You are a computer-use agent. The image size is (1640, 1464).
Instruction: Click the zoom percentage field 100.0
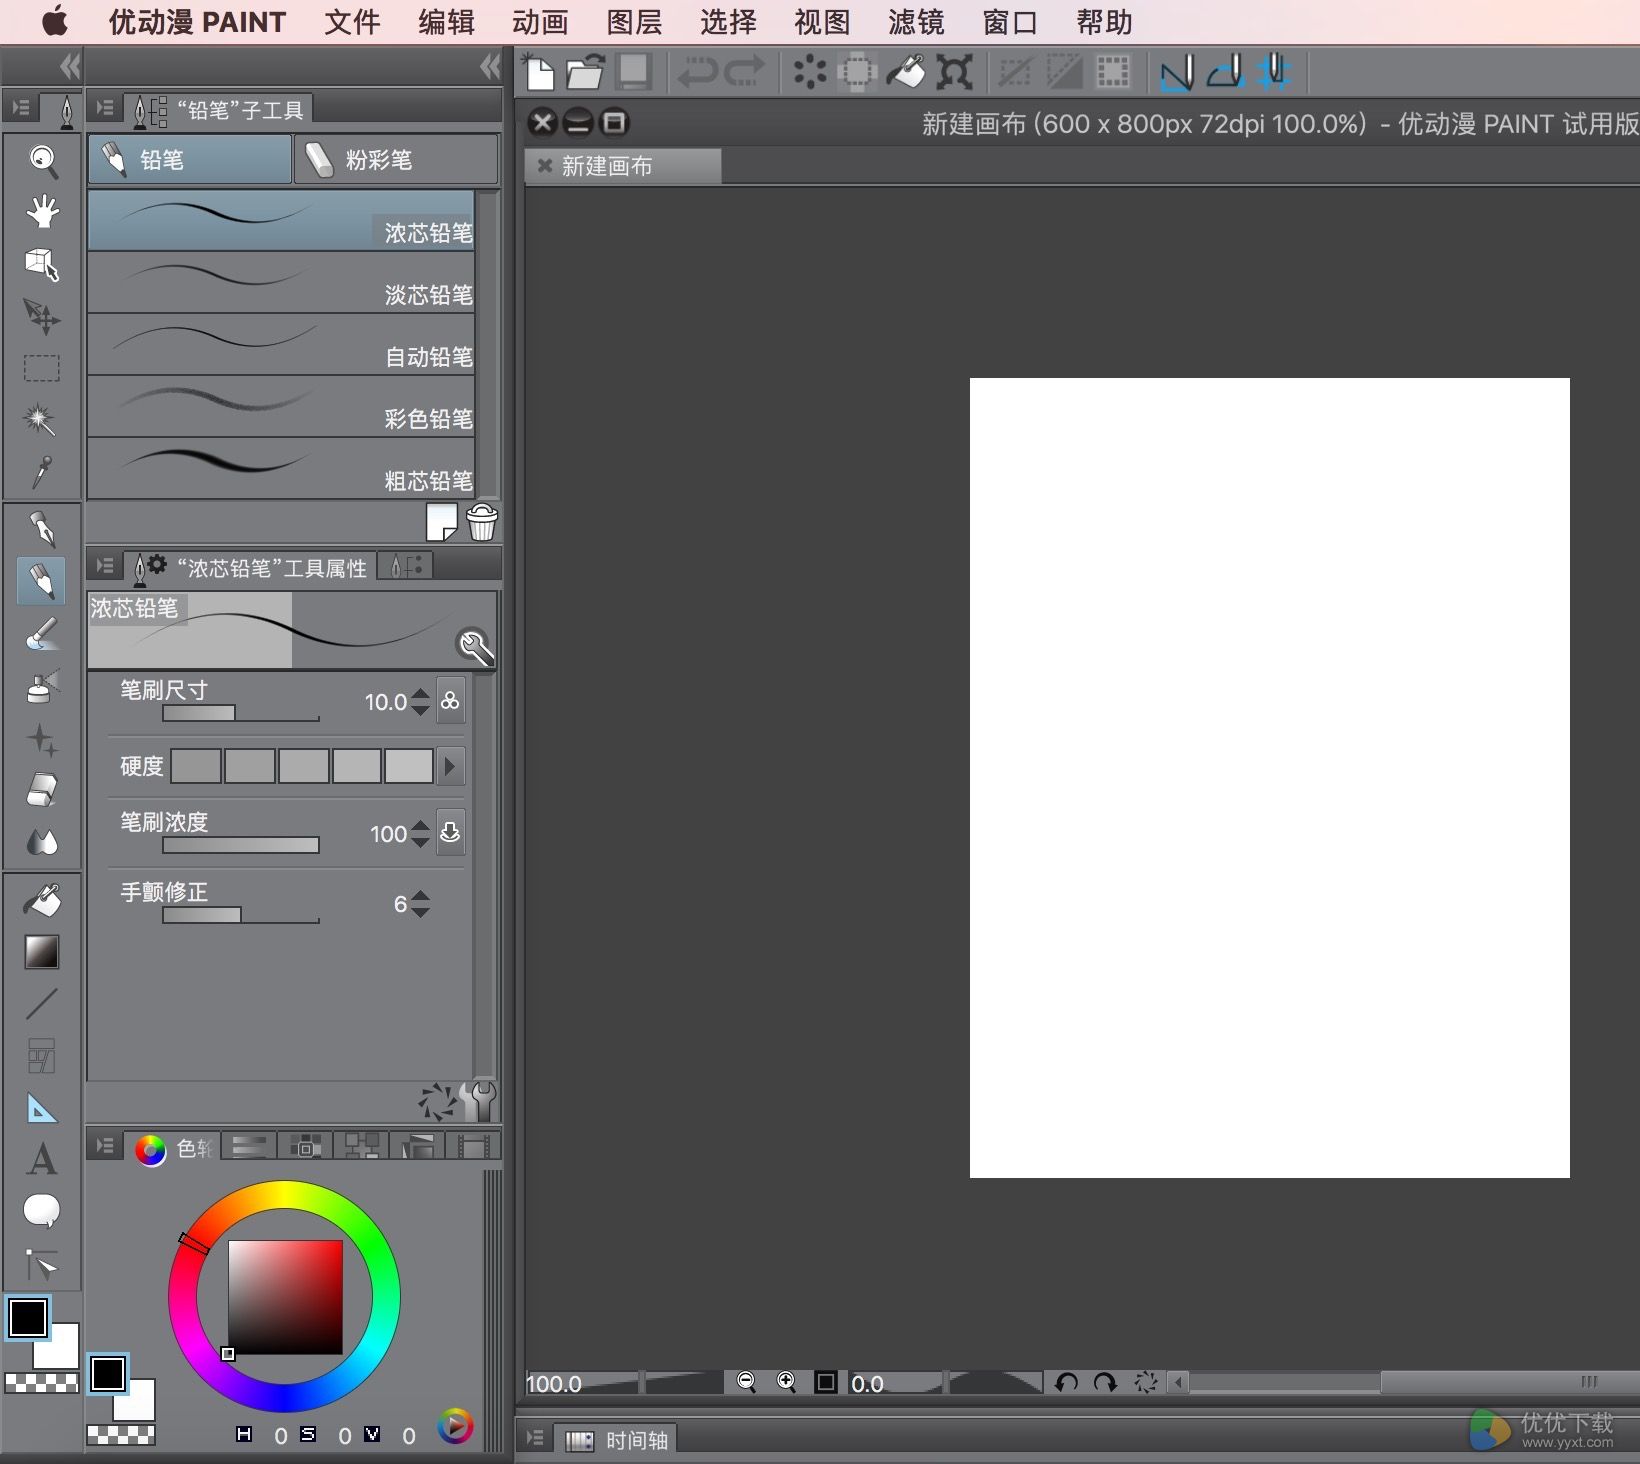pyautogui.click(x=583, y=1383)
